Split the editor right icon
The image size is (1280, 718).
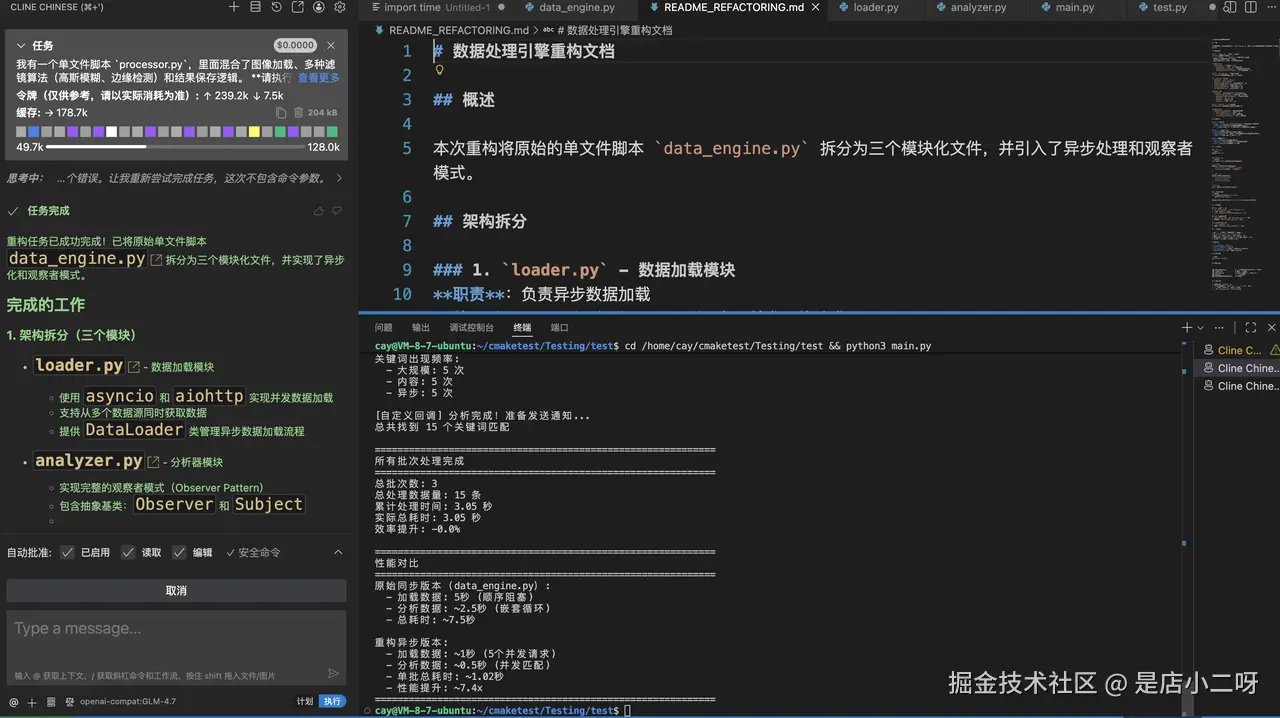[1251, 7]
